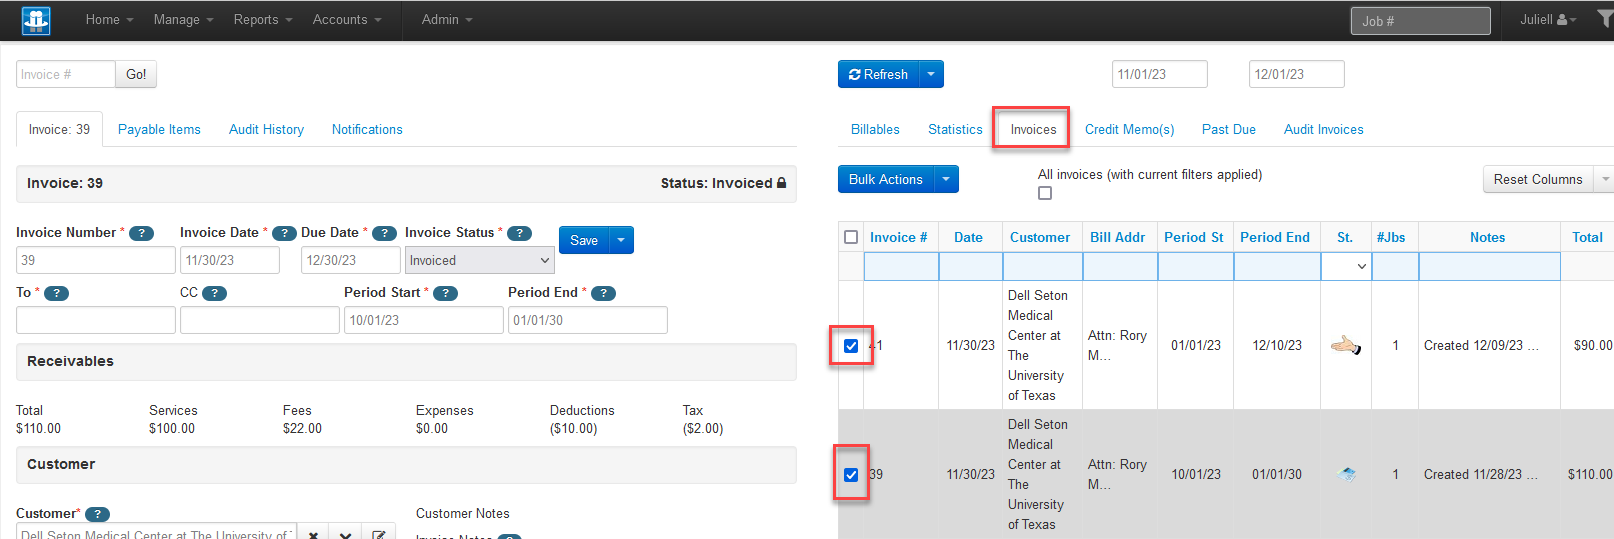Select the Invoices tab
The height and width of the screenshot is (539, 1614).
(x=1033, y=129)
